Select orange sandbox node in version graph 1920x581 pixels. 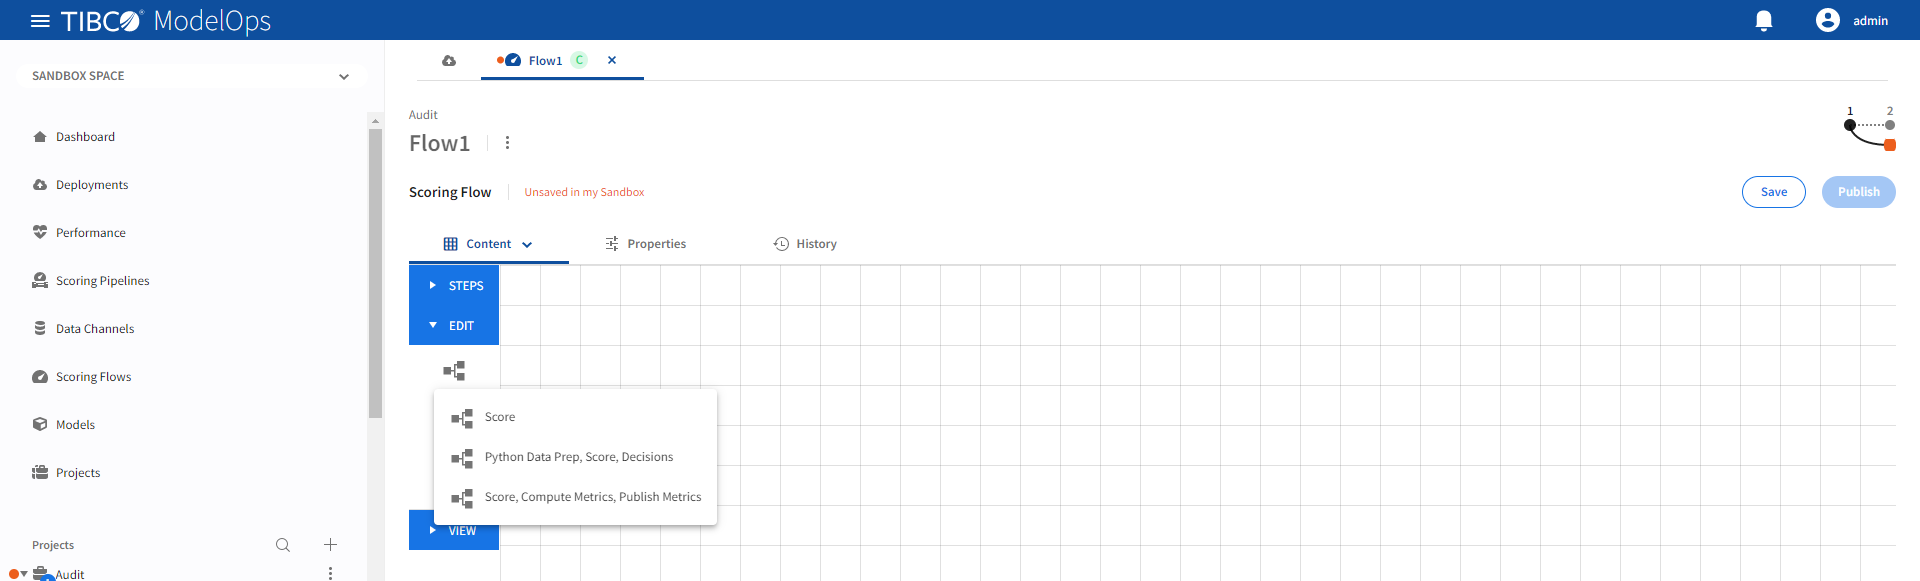pyautogui.click(x=1890, y=145)
